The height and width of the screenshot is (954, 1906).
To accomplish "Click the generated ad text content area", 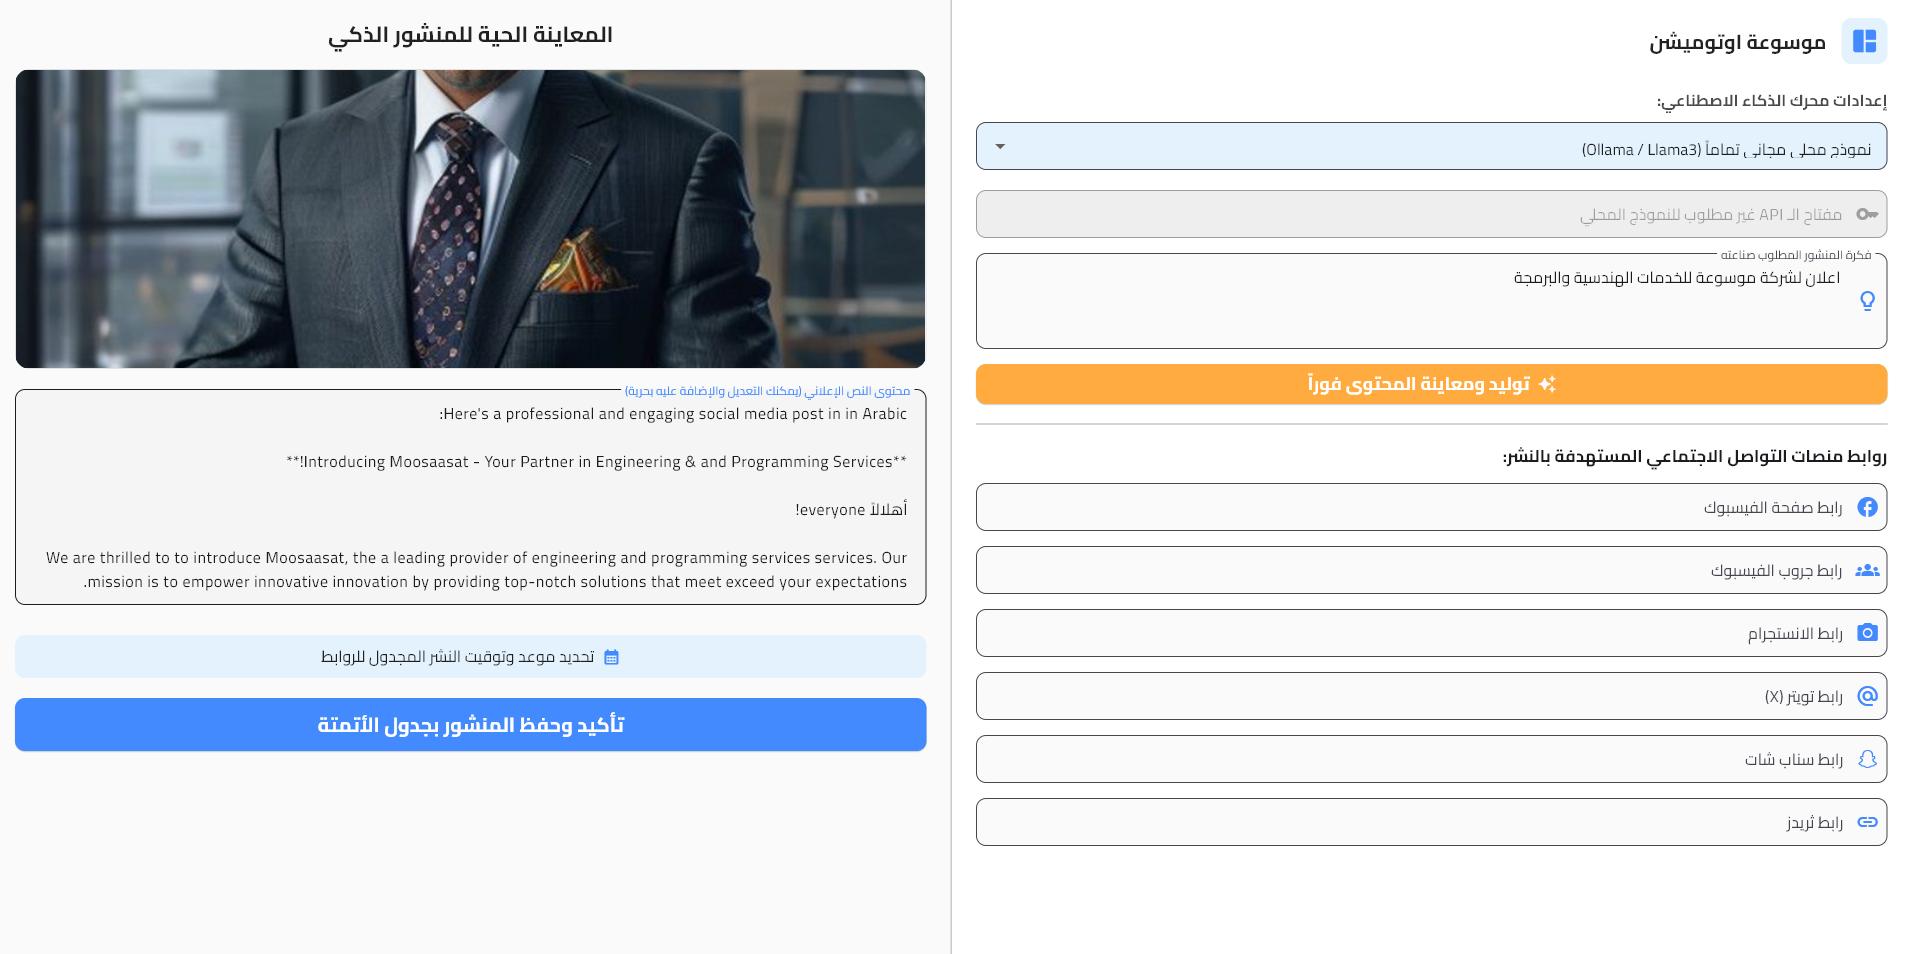I will pyautogui.click(x=470, y=497).
